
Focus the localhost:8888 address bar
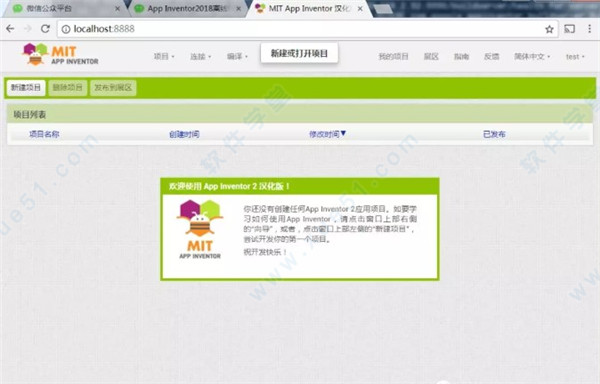tap(308, 29)
